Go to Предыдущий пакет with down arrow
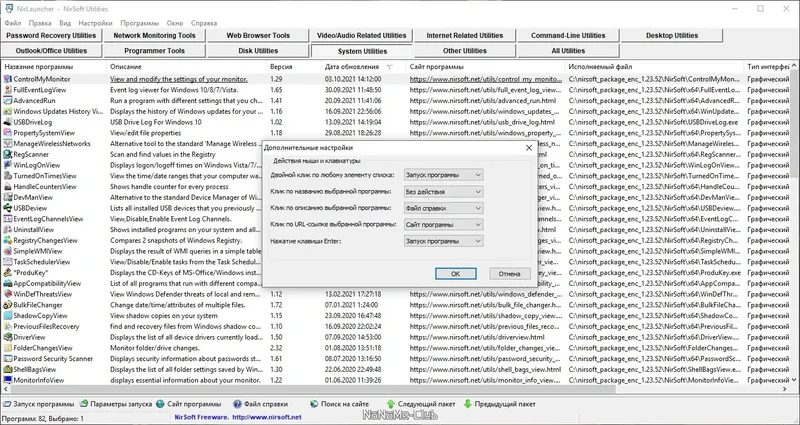Viewport: 800px width, 425px height. coord(499,404)
